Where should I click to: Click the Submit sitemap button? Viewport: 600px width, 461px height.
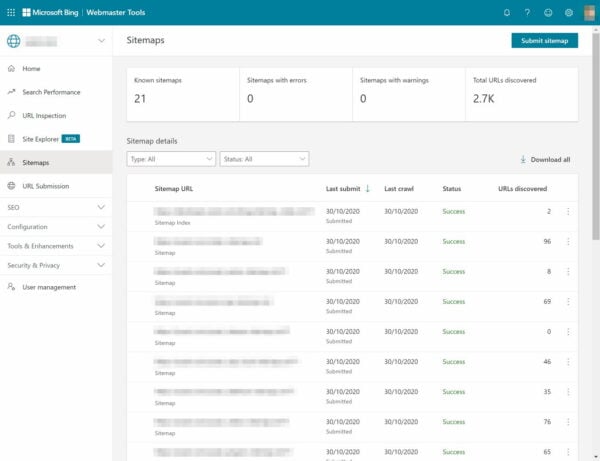[543, 41]
